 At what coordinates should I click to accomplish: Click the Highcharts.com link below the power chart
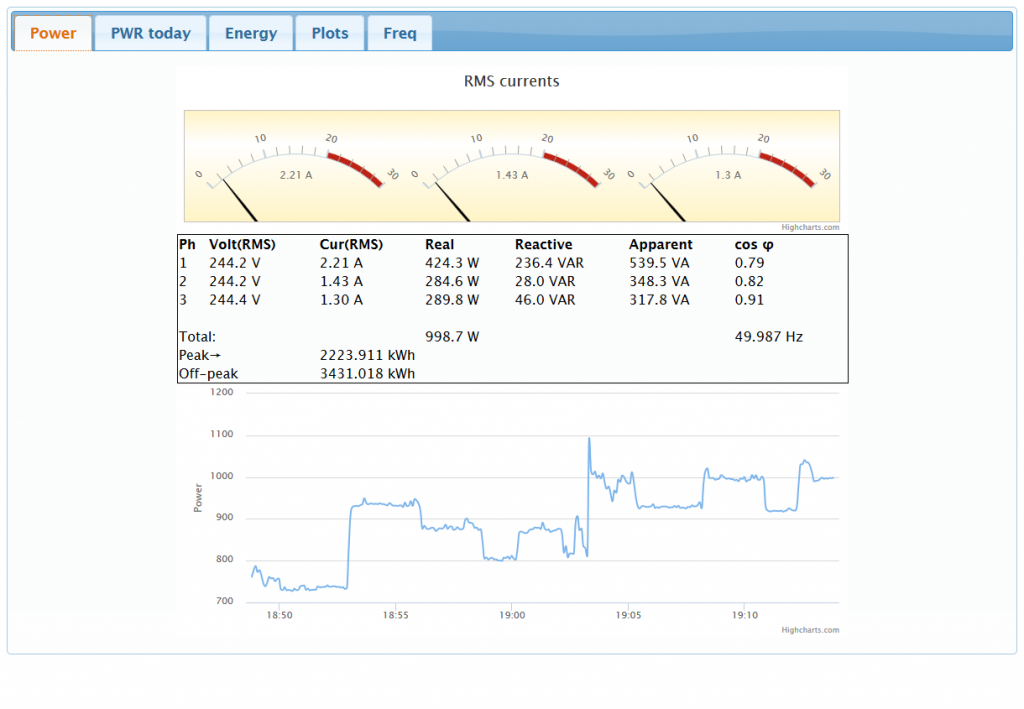point(810,630)
